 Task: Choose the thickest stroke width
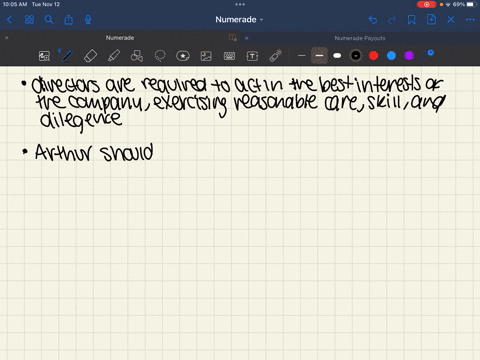pos(337,55)
